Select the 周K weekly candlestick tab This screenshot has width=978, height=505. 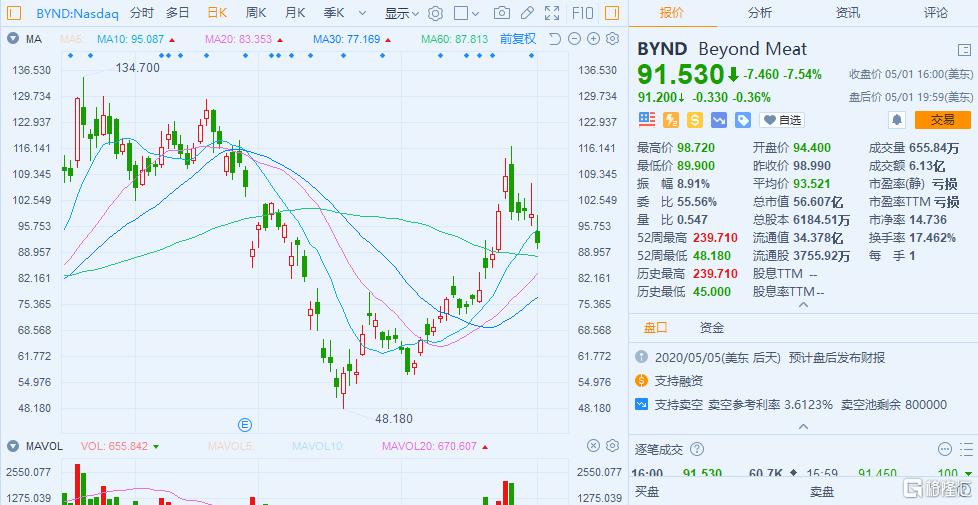pyautogui.click(x=256, y=13)
